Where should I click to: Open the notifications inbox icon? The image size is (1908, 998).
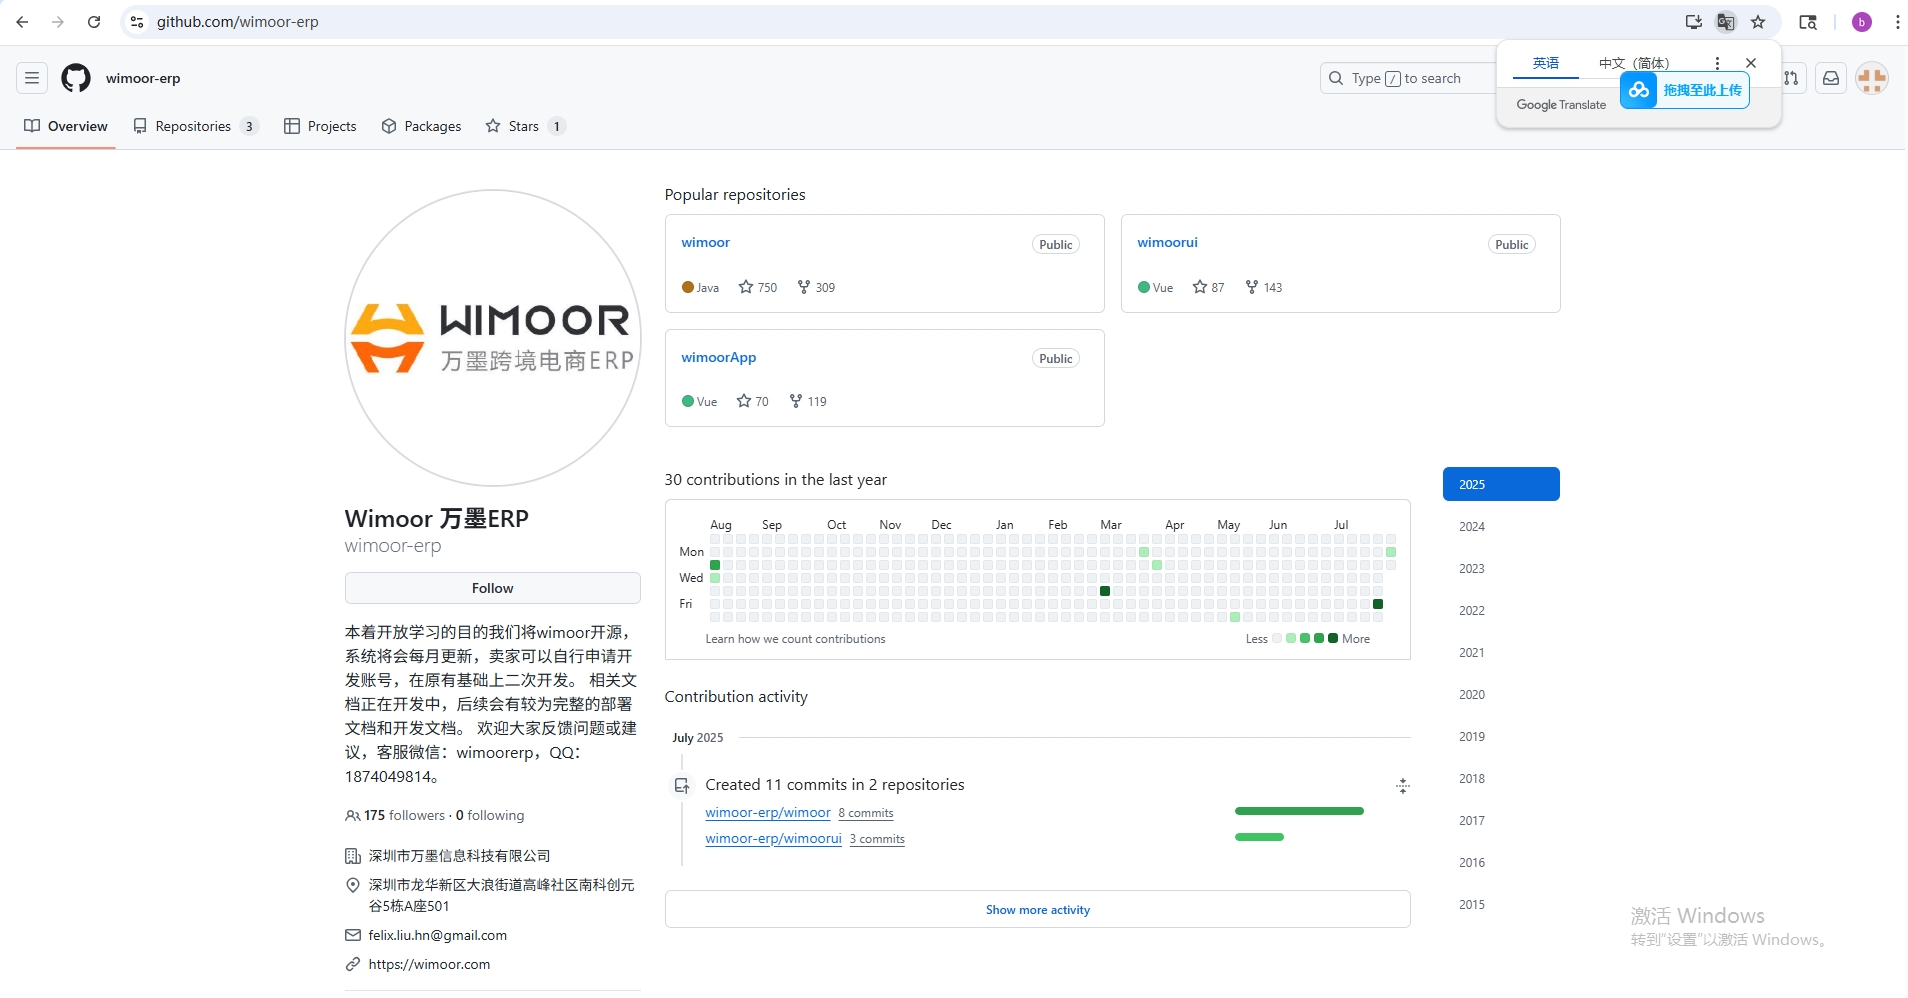(x=1831, y=78)
